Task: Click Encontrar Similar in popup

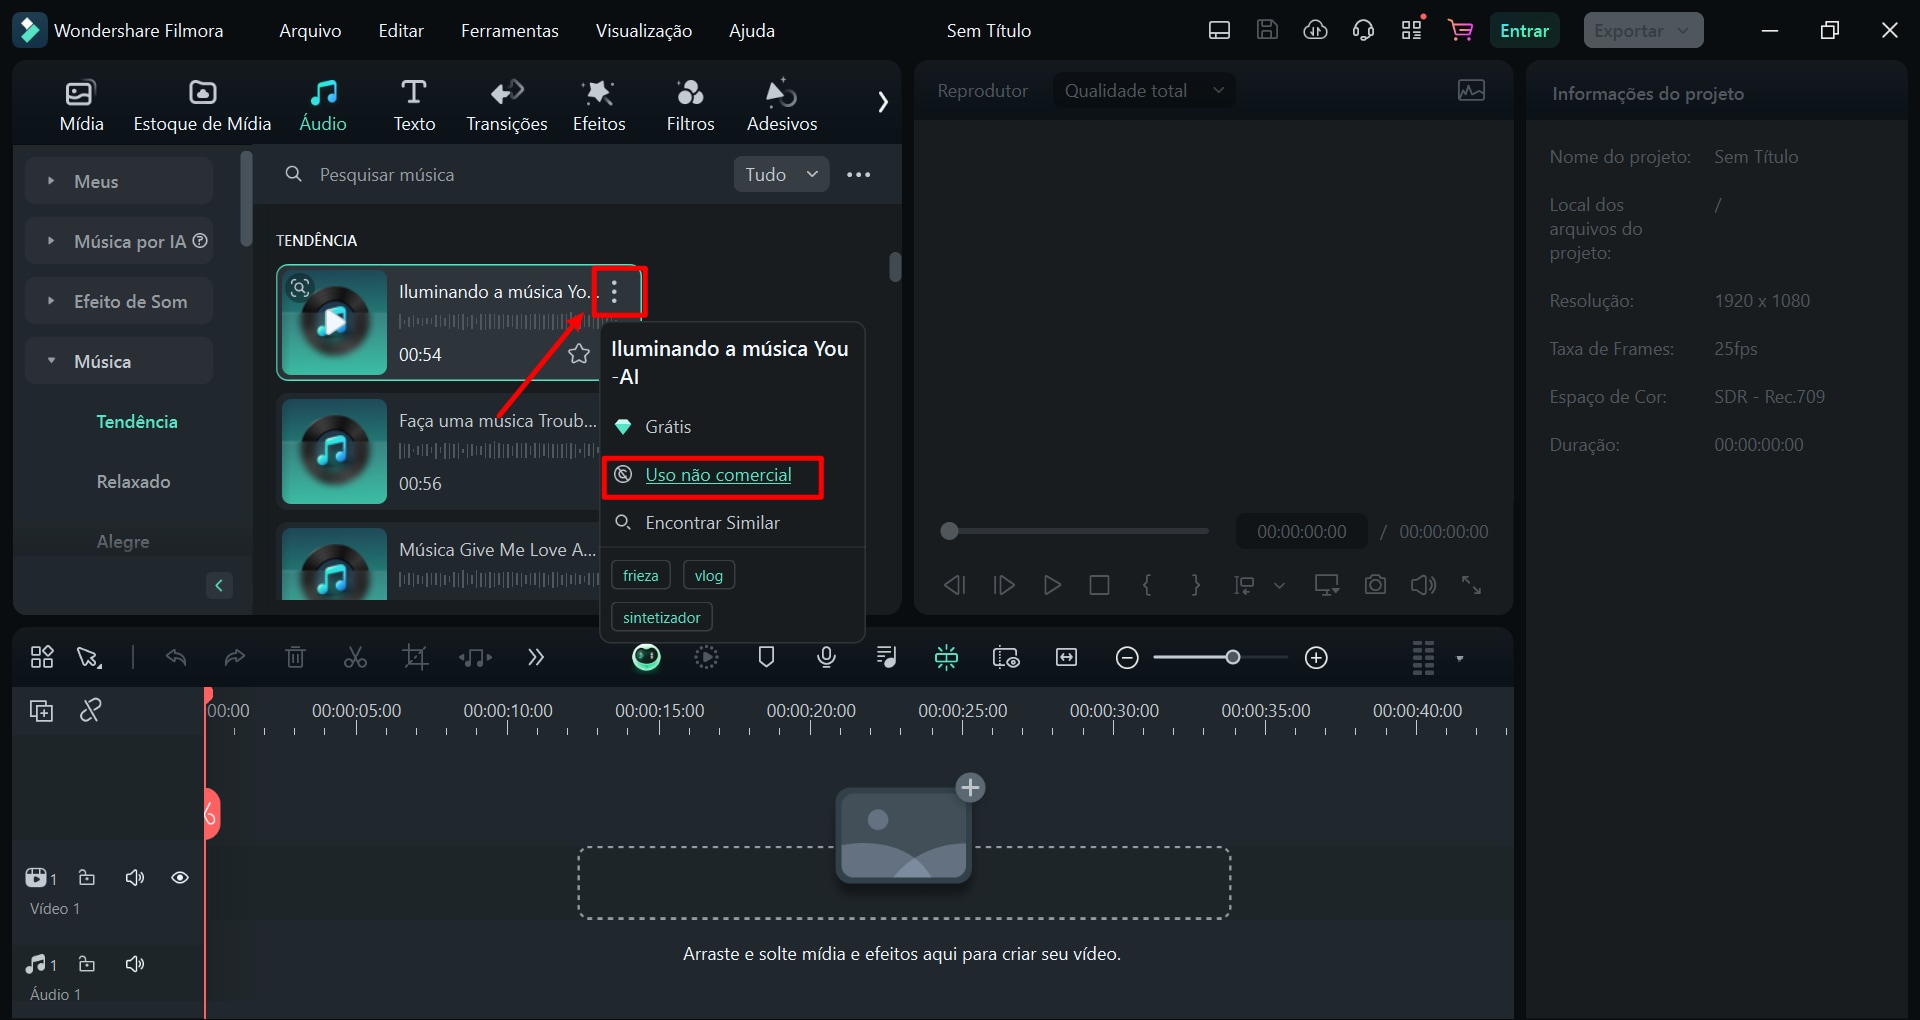Action: pyautogui.click(x=712, y=523)
